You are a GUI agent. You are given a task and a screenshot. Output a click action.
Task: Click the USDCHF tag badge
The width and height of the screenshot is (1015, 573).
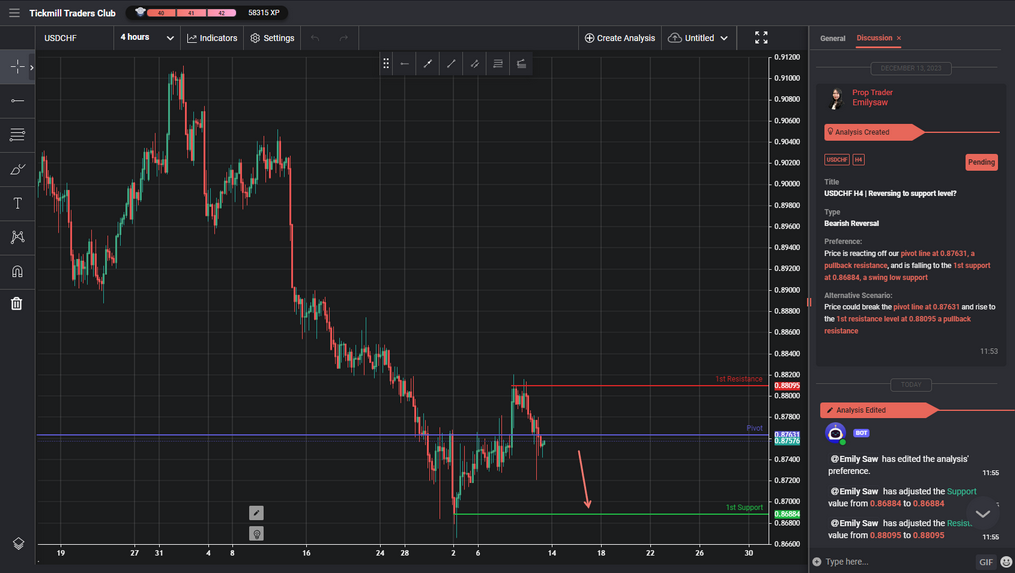click(836, 159)
